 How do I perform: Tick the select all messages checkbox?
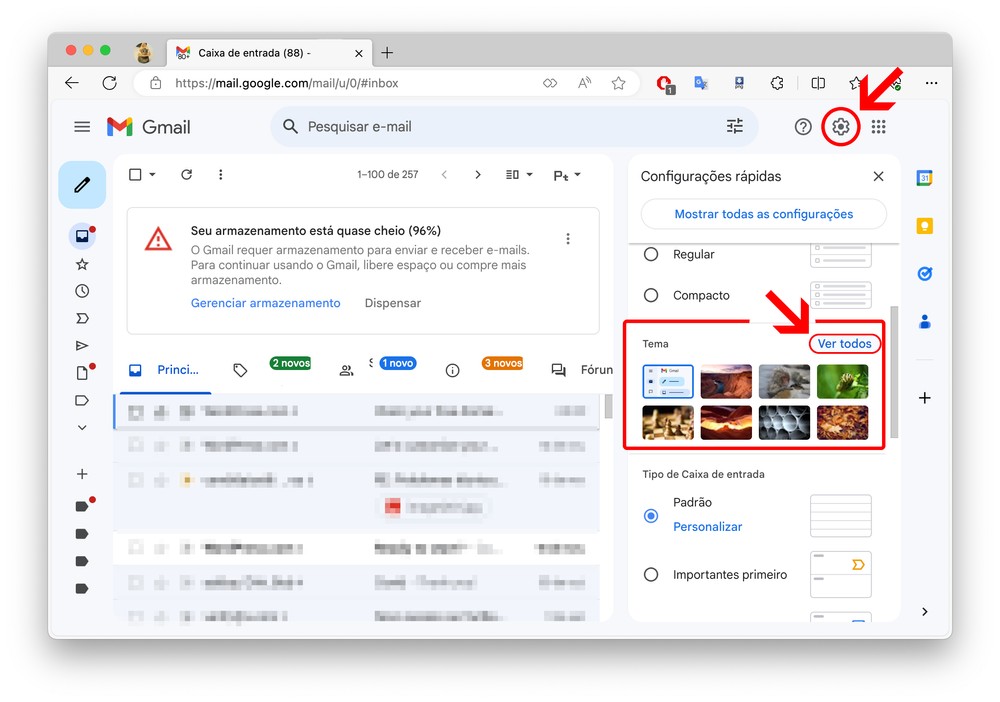135,175
